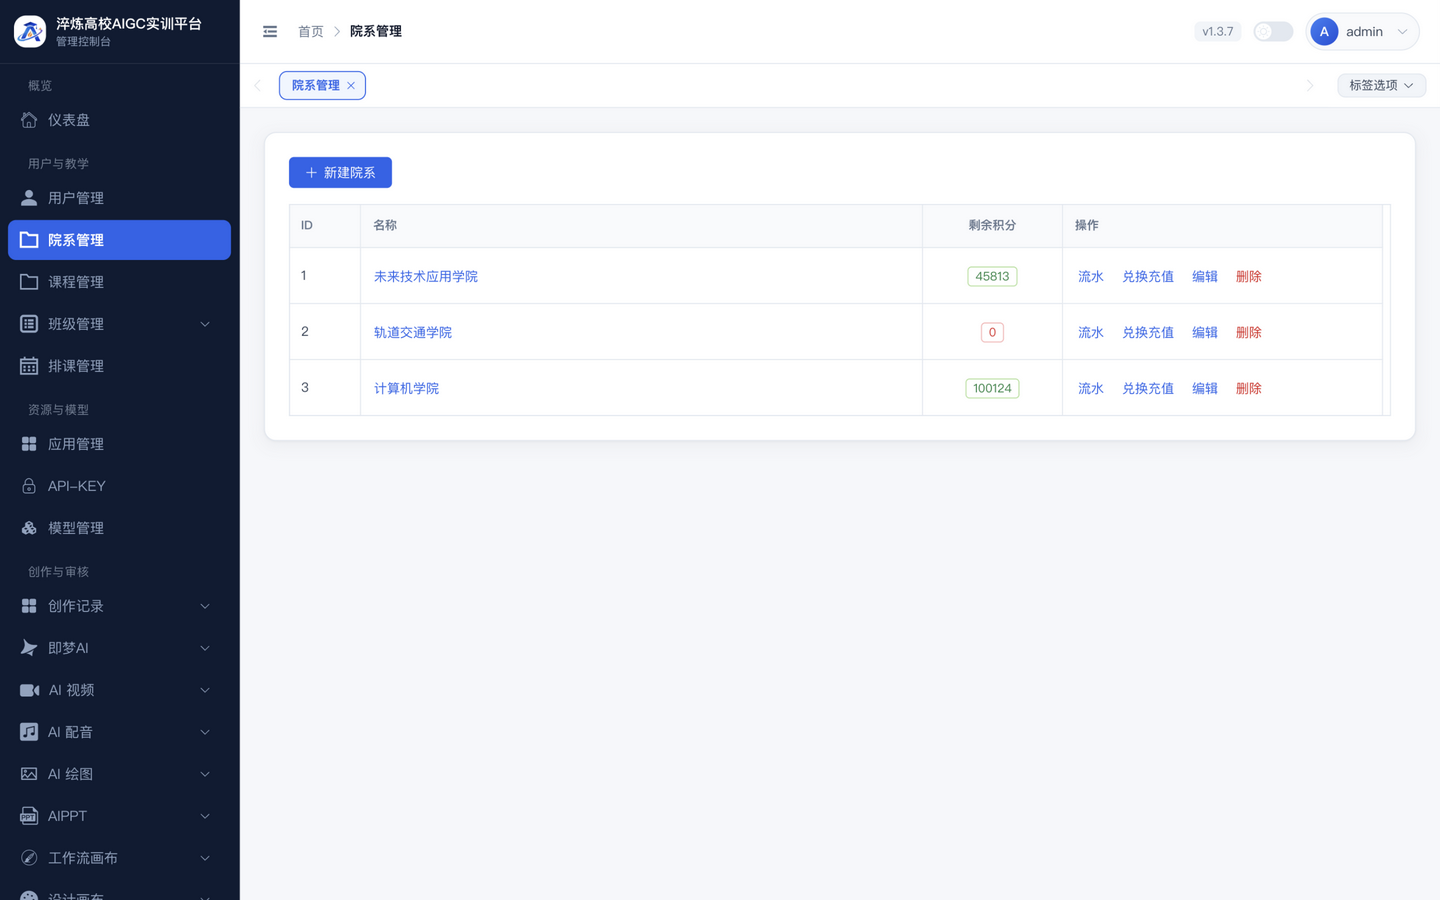Collapse the sidebar with the menu-fold icon

(270, 32)
